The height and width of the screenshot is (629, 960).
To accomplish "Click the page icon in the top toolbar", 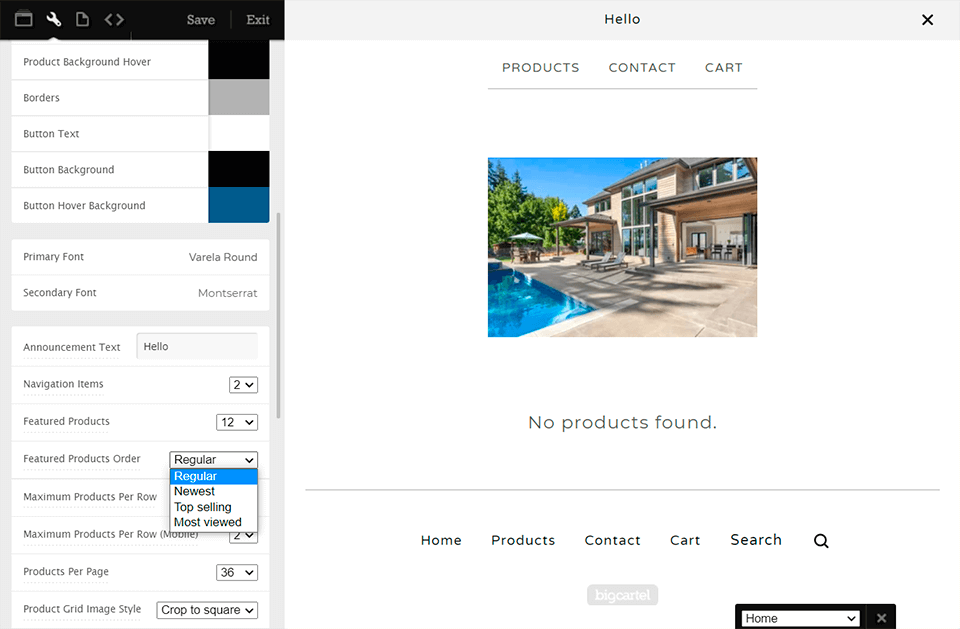I will pos(82,18).
